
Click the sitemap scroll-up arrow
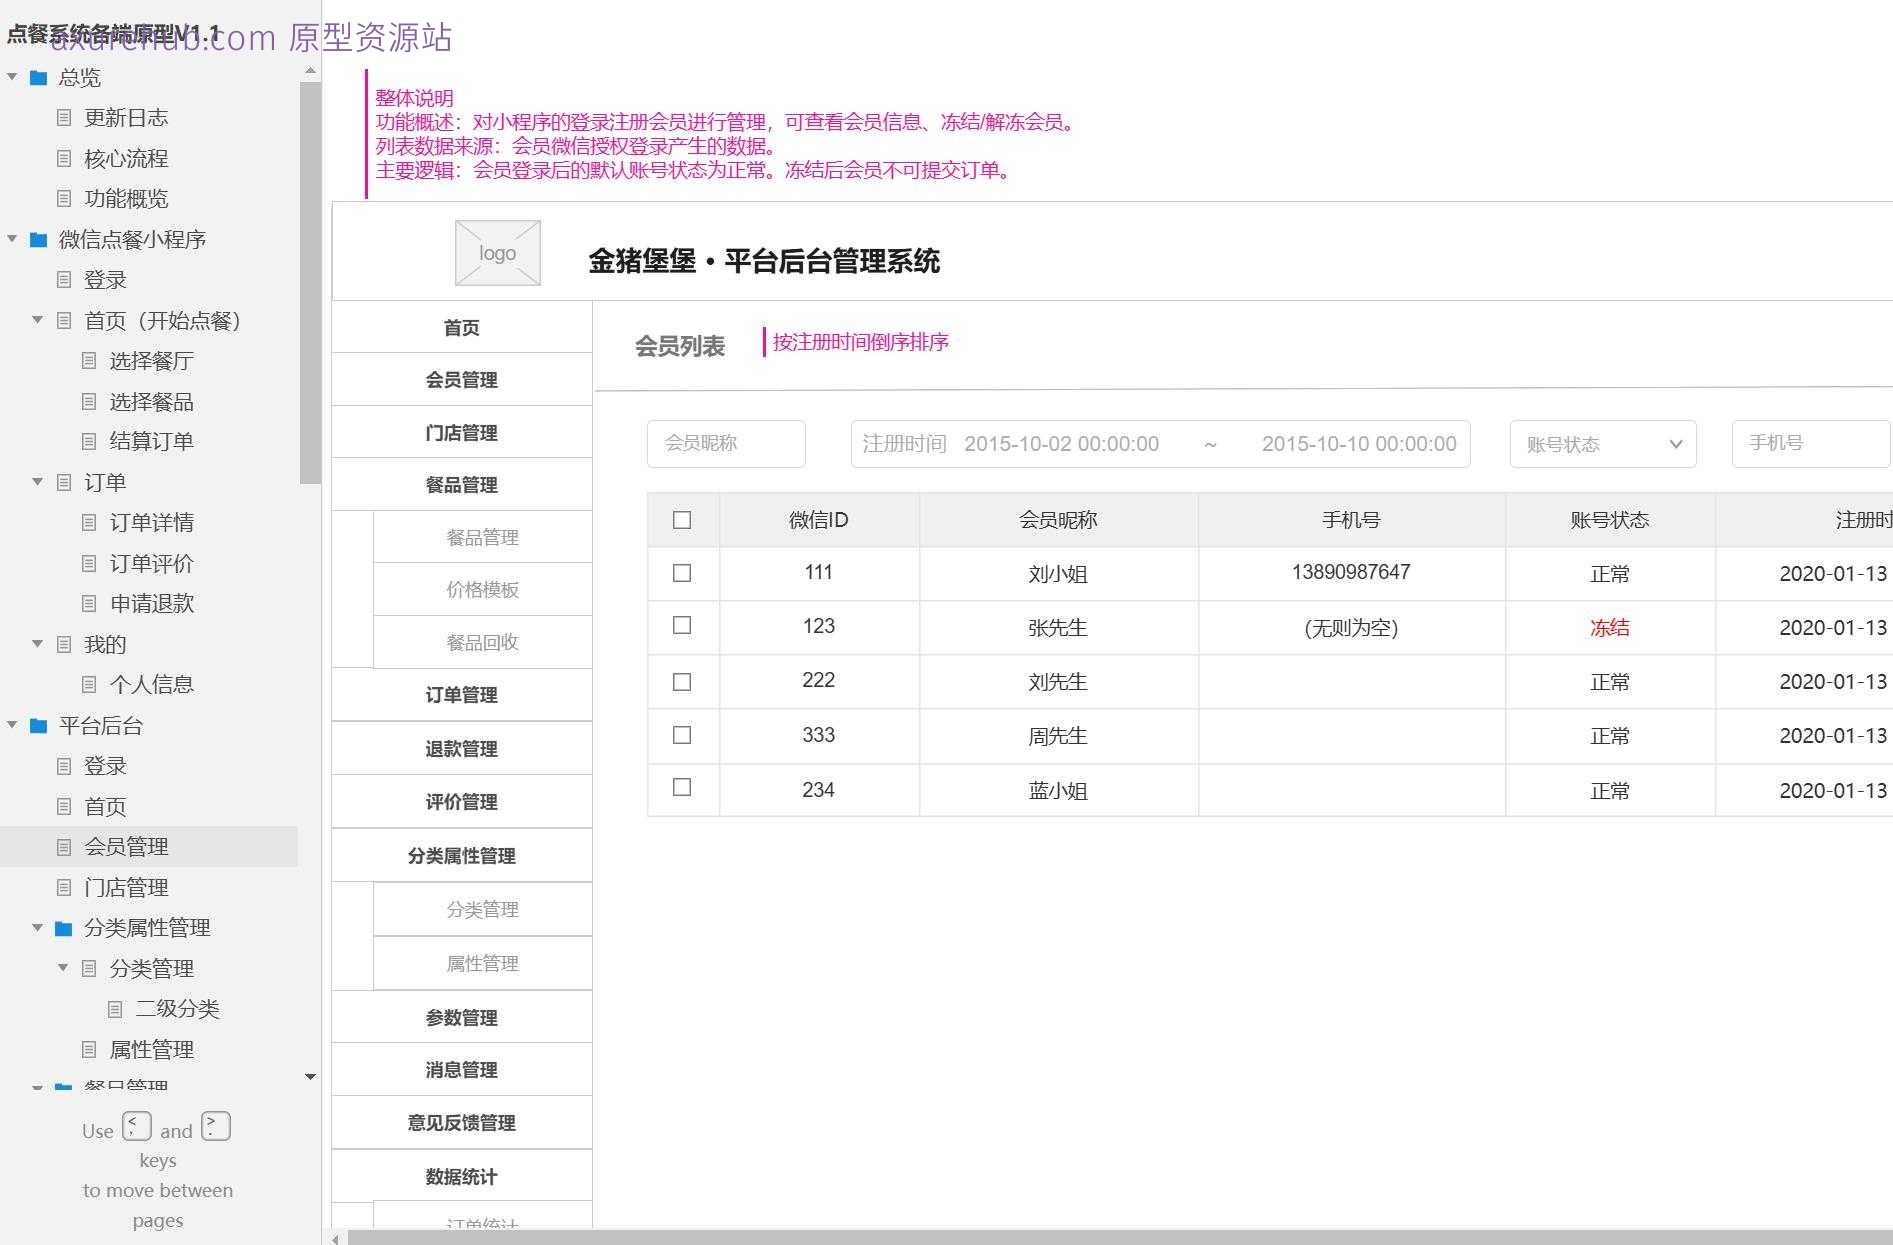click(x=310, y=71)
